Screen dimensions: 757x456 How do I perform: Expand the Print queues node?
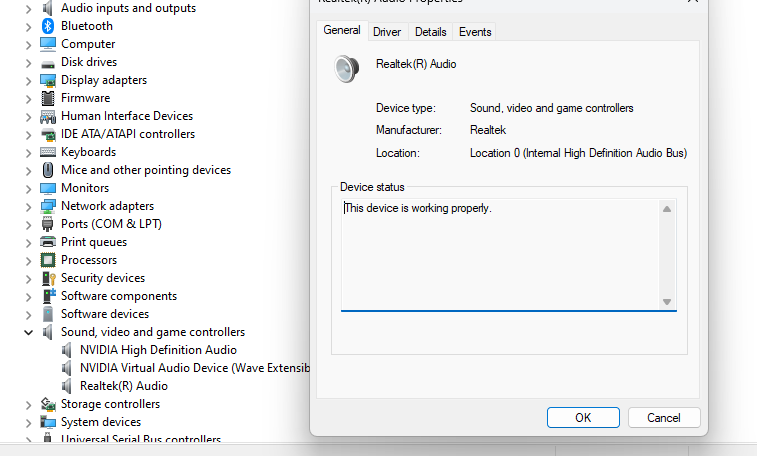28,243
